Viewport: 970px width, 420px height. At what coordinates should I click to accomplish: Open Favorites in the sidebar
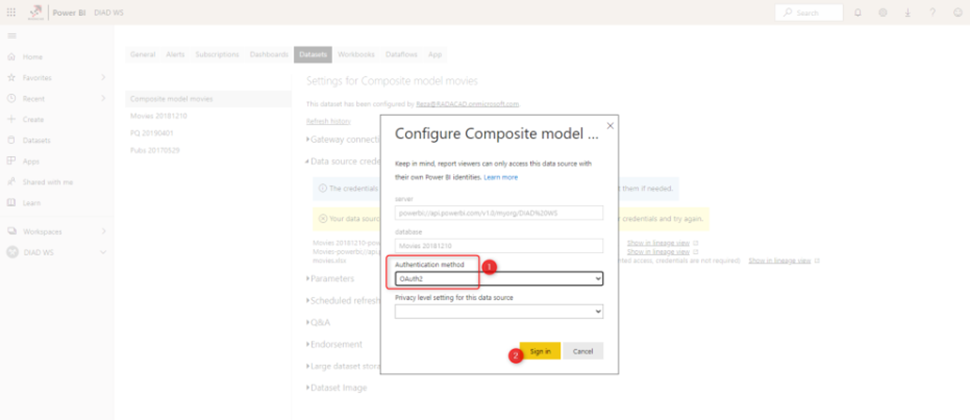pos(37,78)
